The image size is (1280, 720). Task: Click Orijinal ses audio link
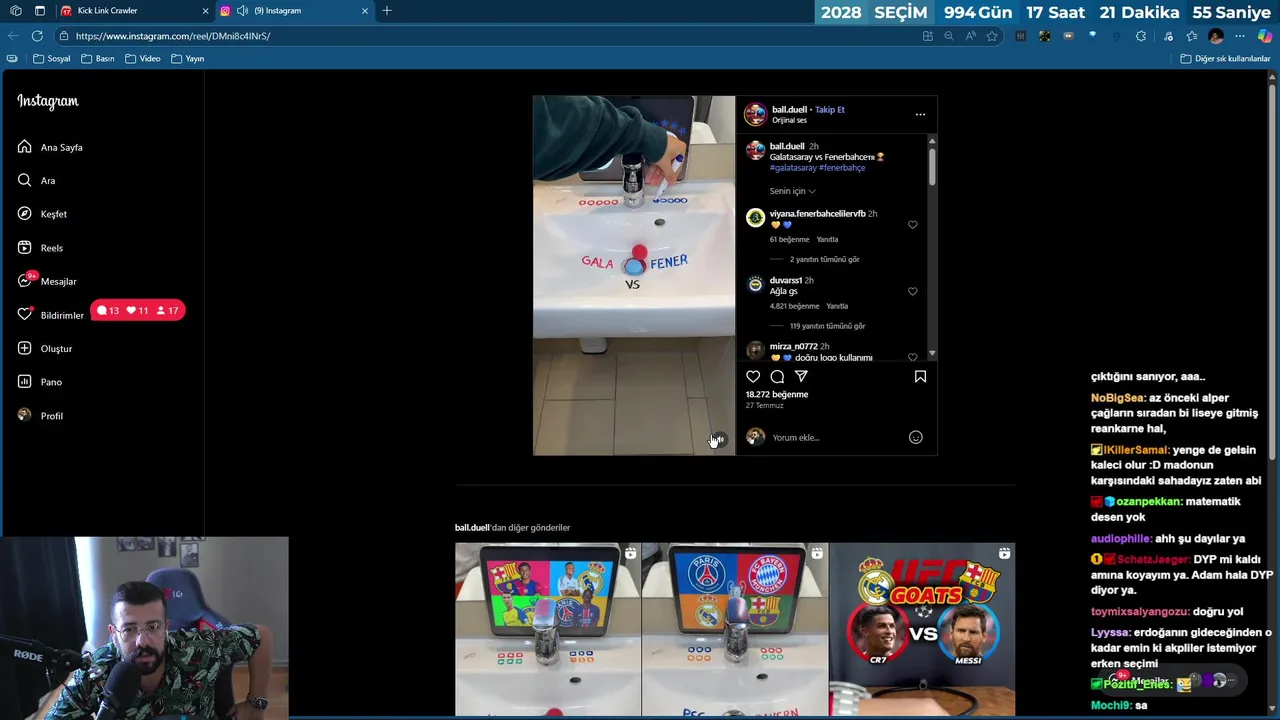point(789,120)
